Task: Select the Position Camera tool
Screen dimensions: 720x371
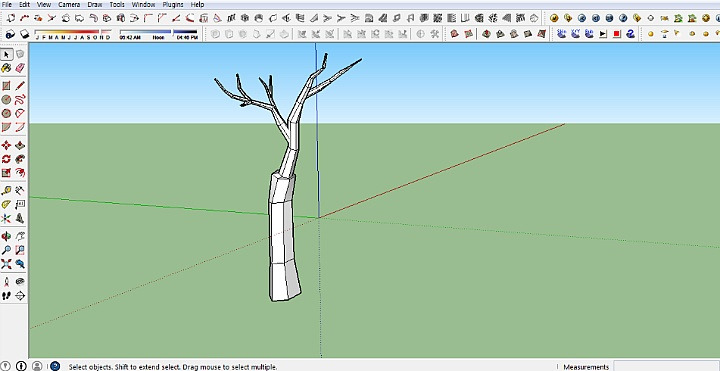Action: tap(6, 282)
